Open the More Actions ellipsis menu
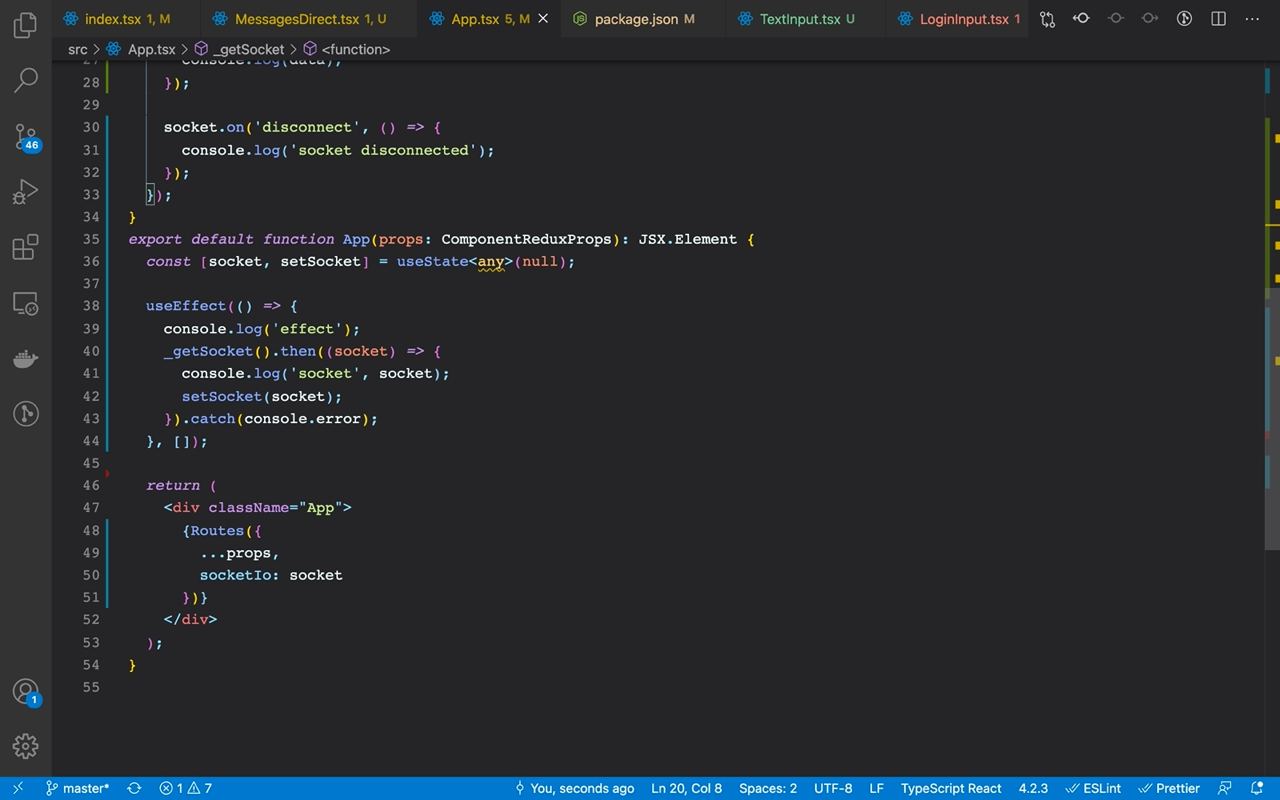The height and width of the screenshot is (800, 1280). (1252, 19)
